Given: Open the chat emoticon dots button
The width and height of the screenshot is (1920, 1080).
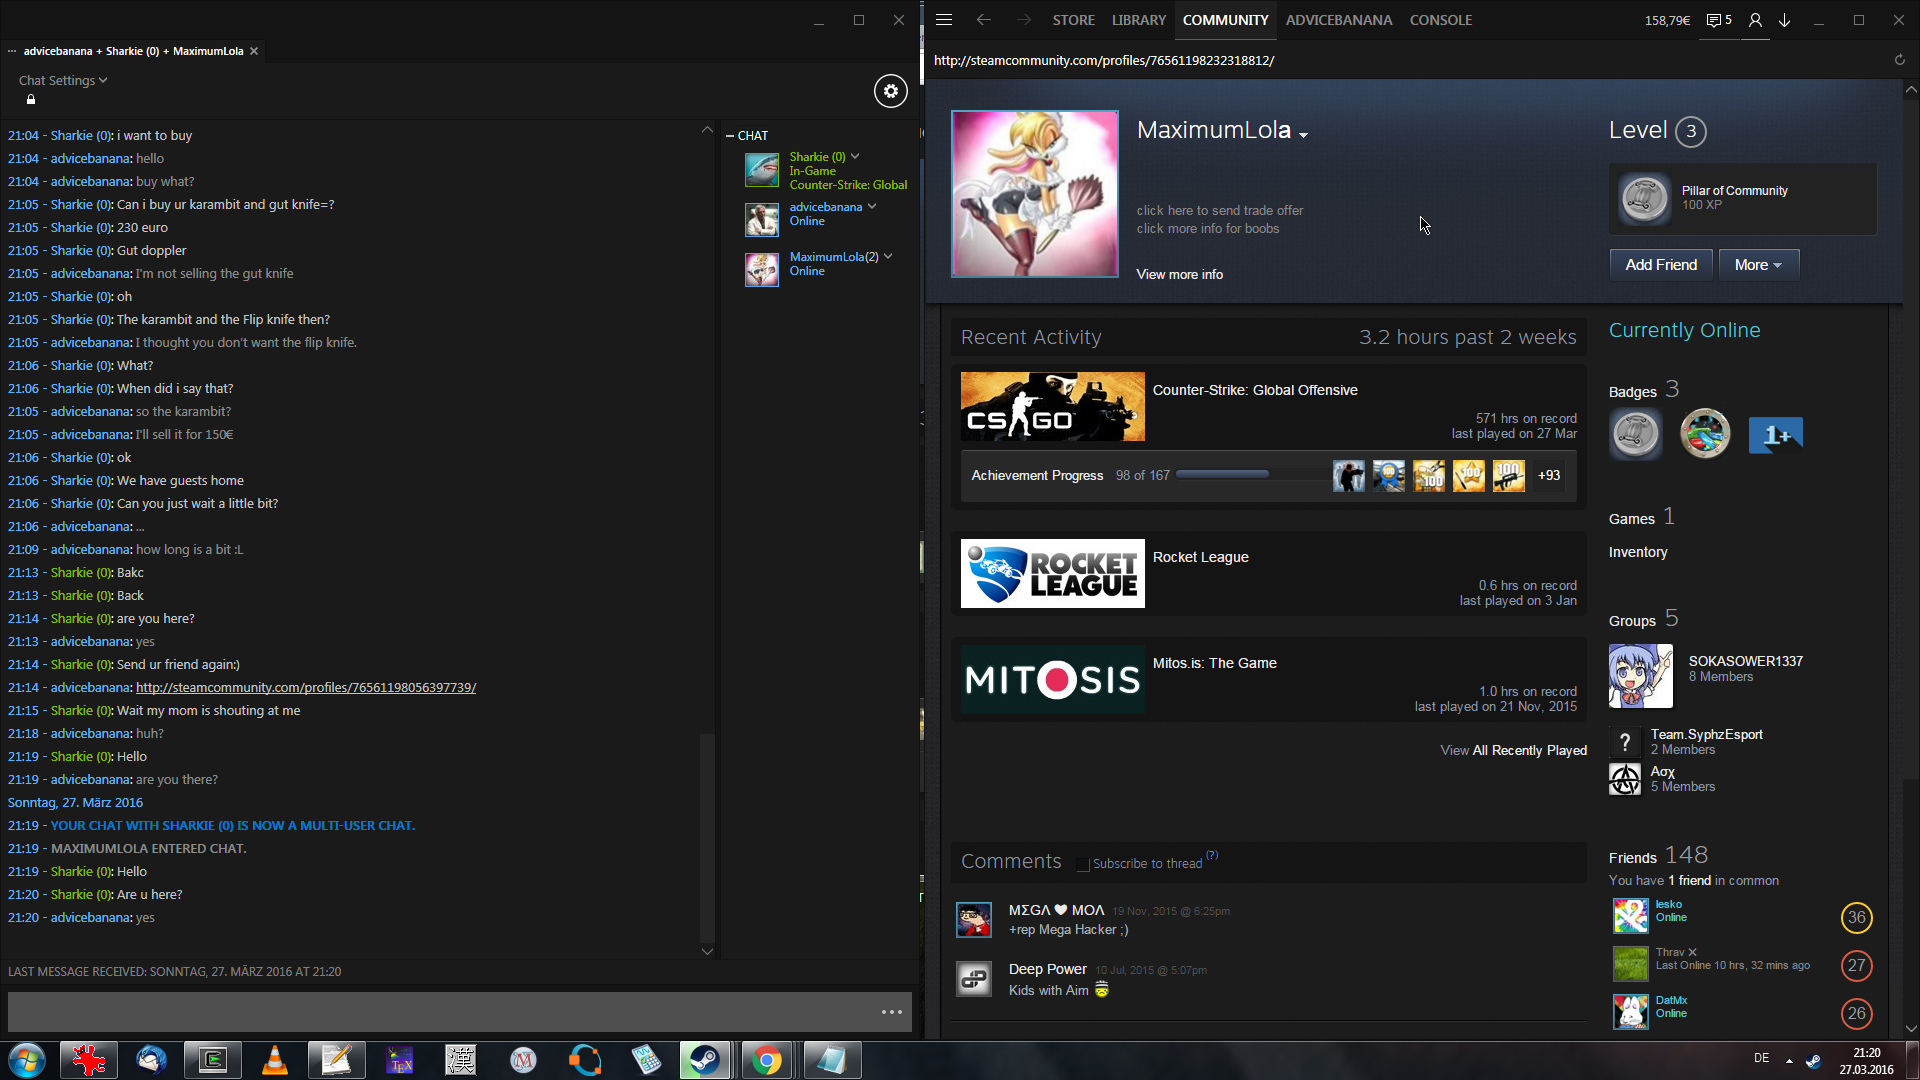Looking at the screenshot, I should (891, 1012).
